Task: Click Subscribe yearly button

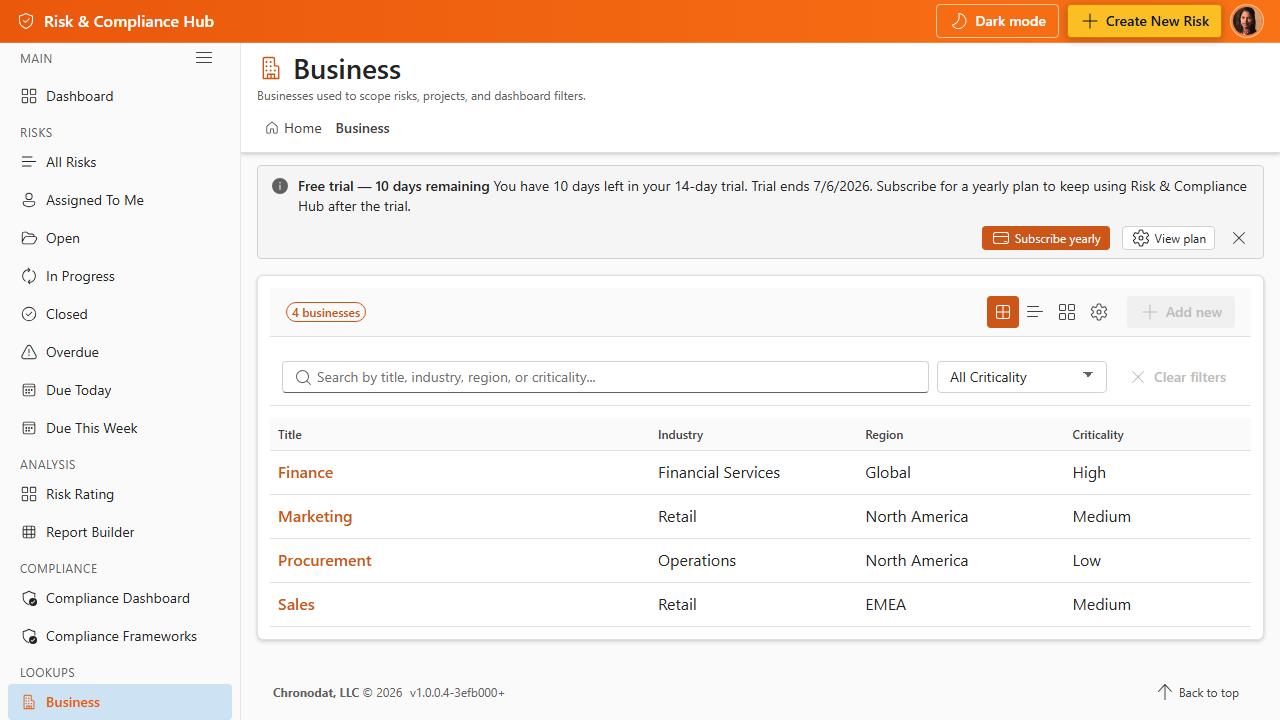Action: point(1046,238)
